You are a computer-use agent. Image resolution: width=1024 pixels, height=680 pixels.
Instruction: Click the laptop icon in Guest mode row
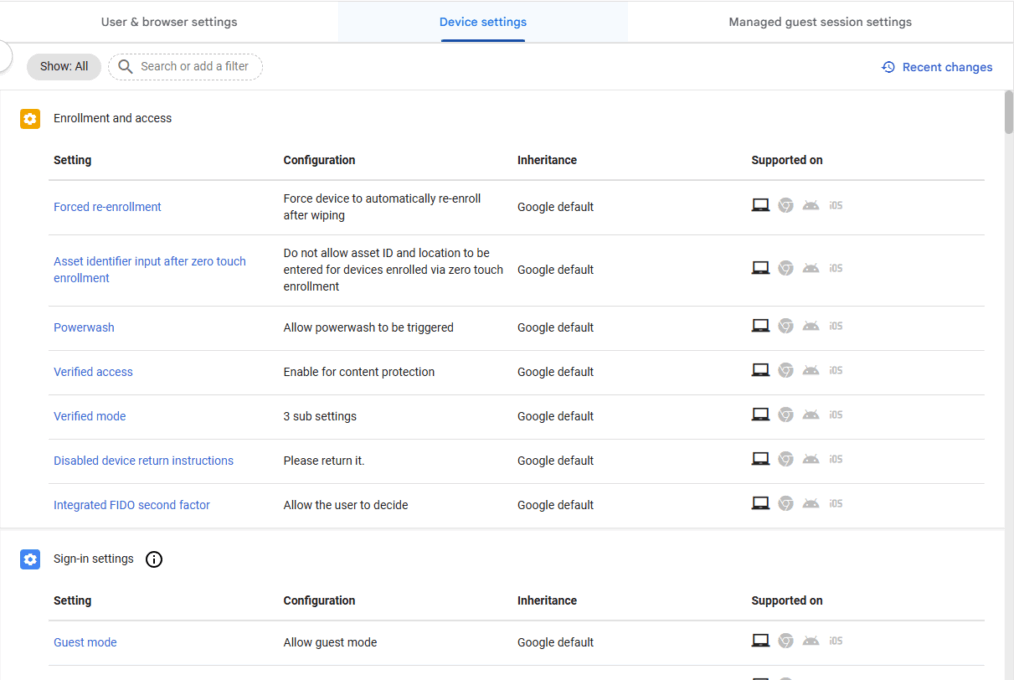pos(760,641)
